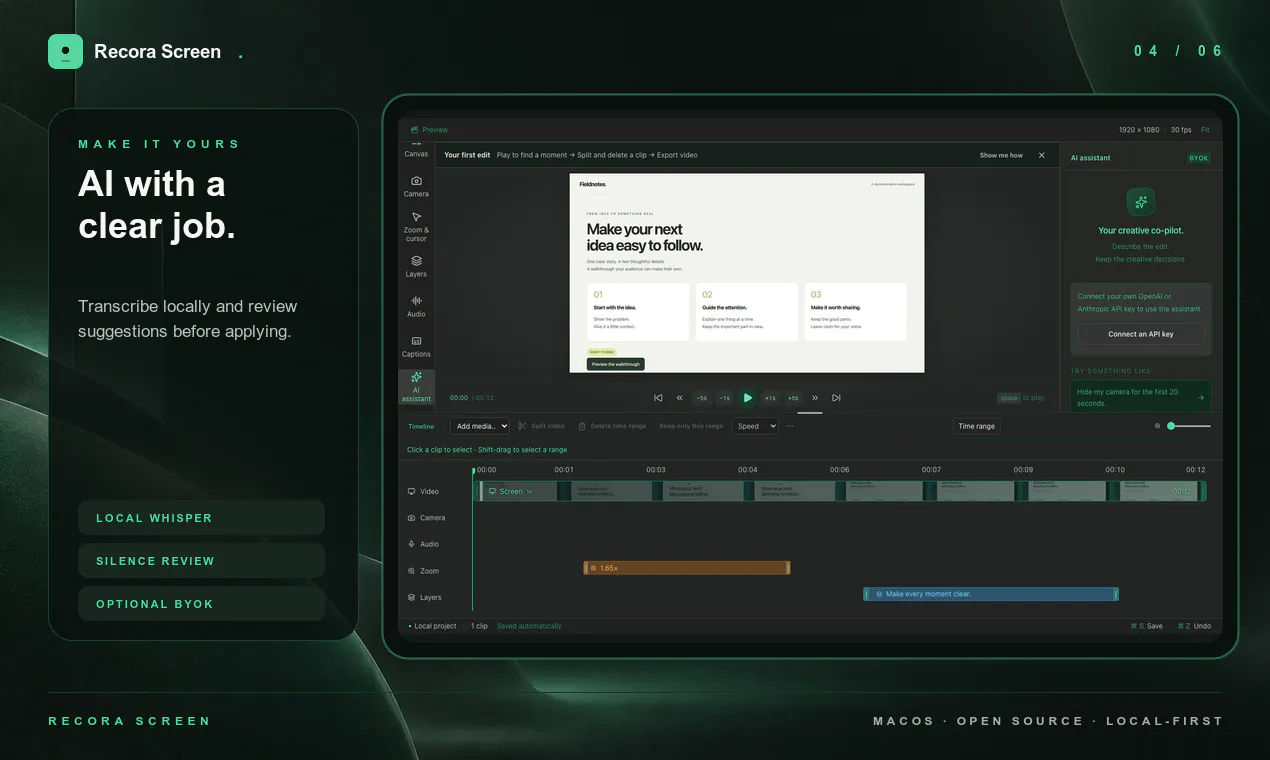This screenshot has height=760, width=1270.
Task: Open the Layers sidebar panel
Action: [x=416, y=266]
